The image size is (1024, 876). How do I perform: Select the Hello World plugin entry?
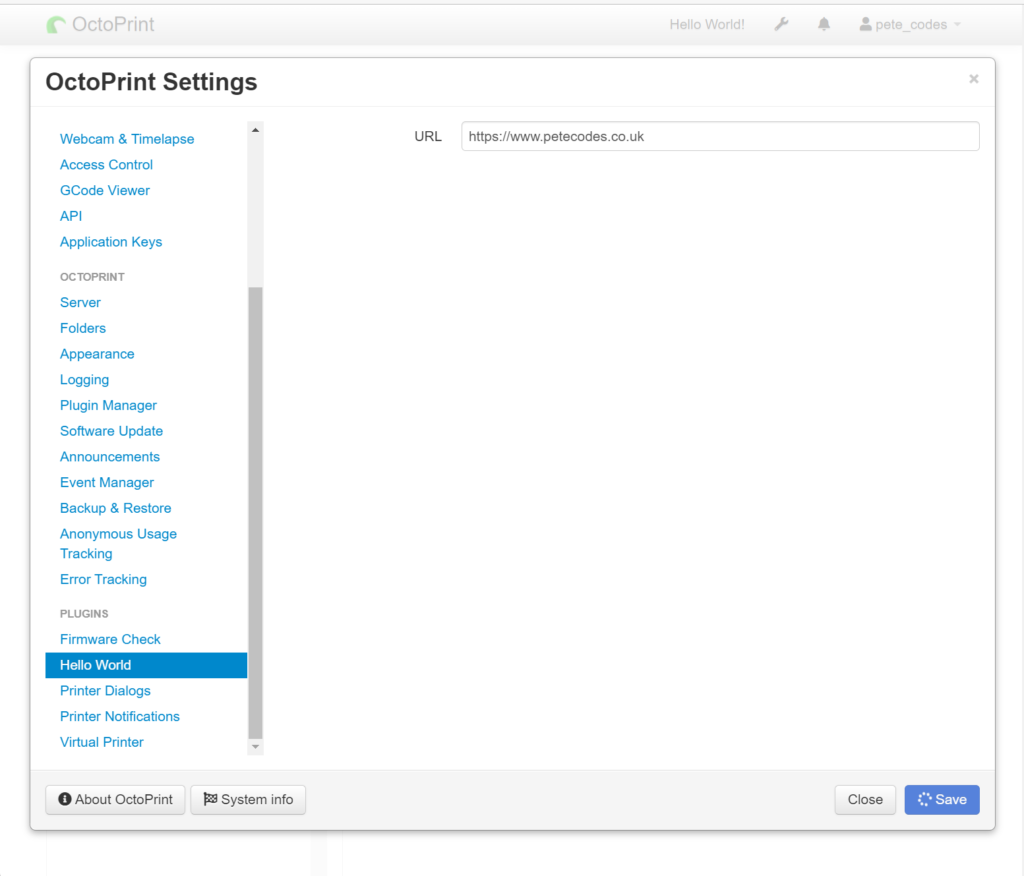[146, 665]
